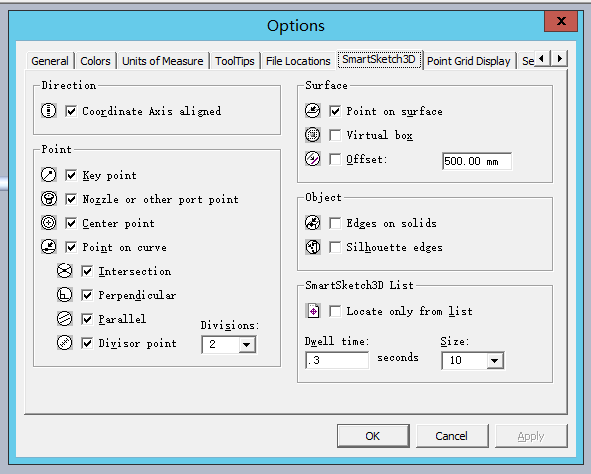This screenshot has width=591, height=474.
Task: Click the Cancel button
Action: click(x=452, y=436)
